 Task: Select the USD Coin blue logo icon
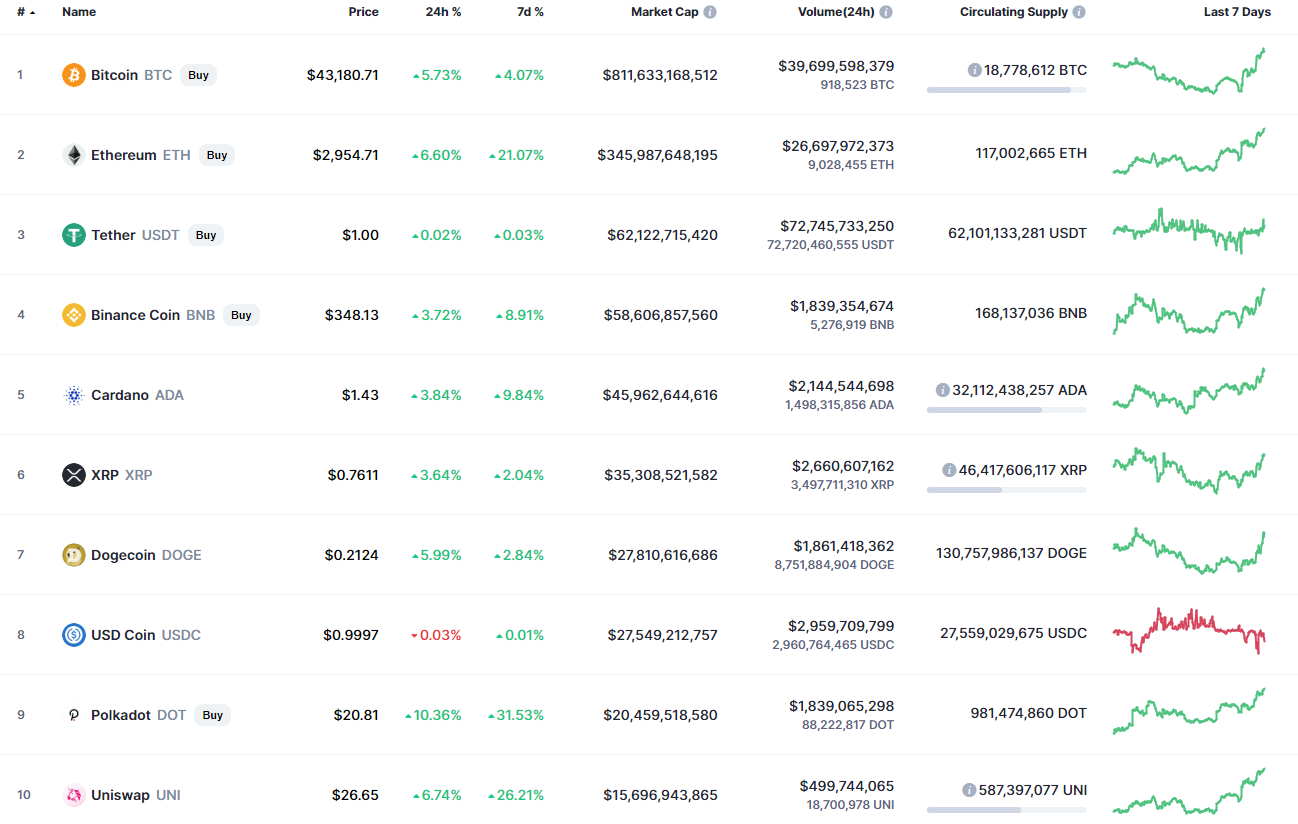tap(74, 635)
